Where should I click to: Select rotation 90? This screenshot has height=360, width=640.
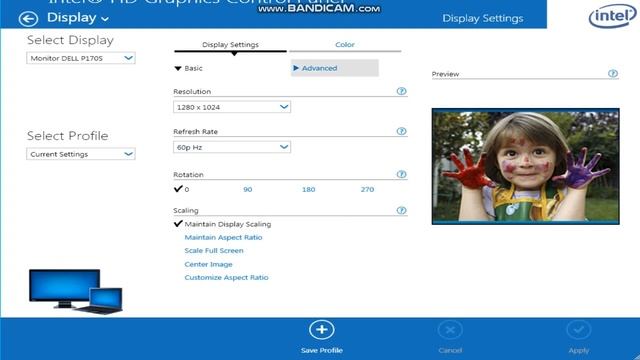coord(248,189)
